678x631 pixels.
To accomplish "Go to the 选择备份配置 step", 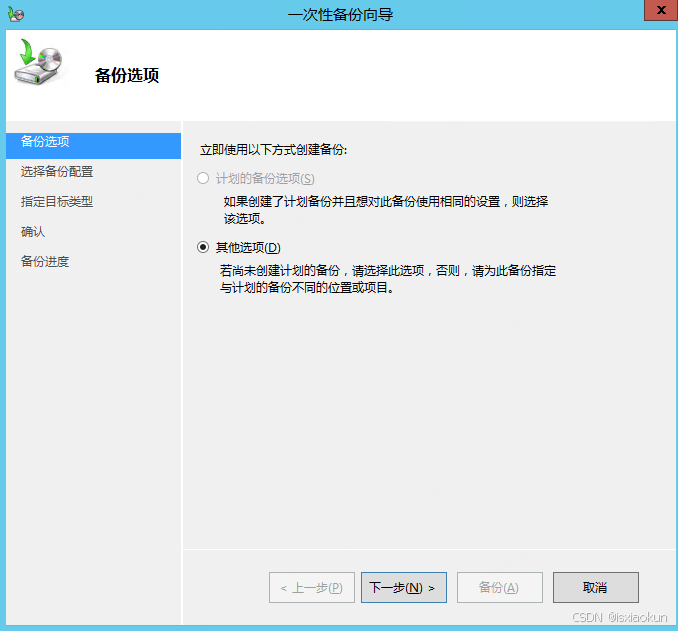I will pos(57,172).
